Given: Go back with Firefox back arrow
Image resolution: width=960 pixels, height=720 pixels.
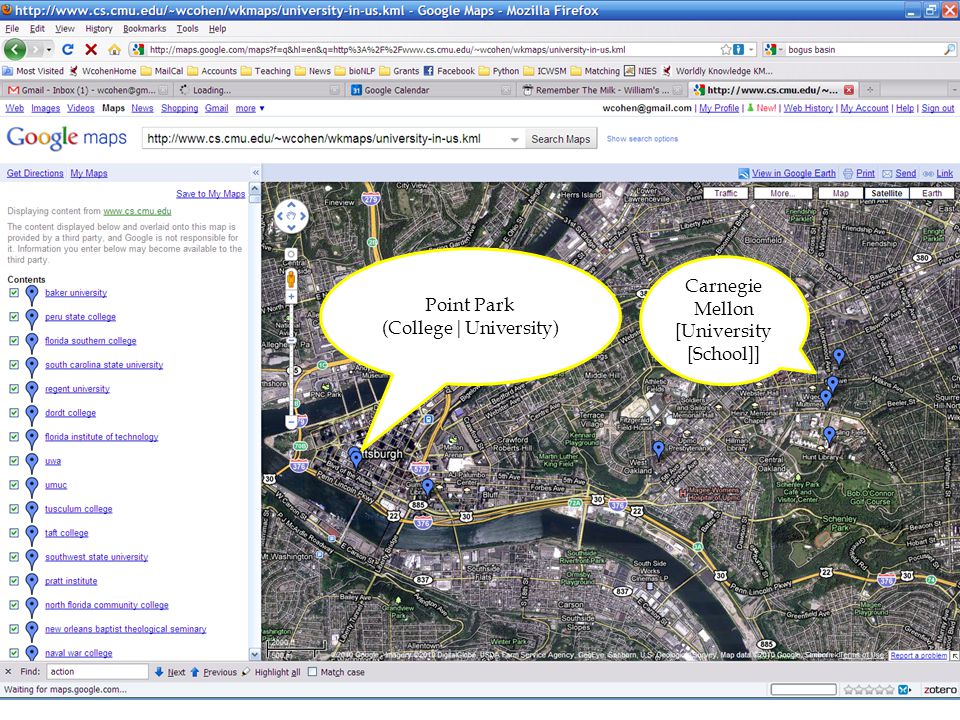Looking at the screenshot, I should [15, 50].
